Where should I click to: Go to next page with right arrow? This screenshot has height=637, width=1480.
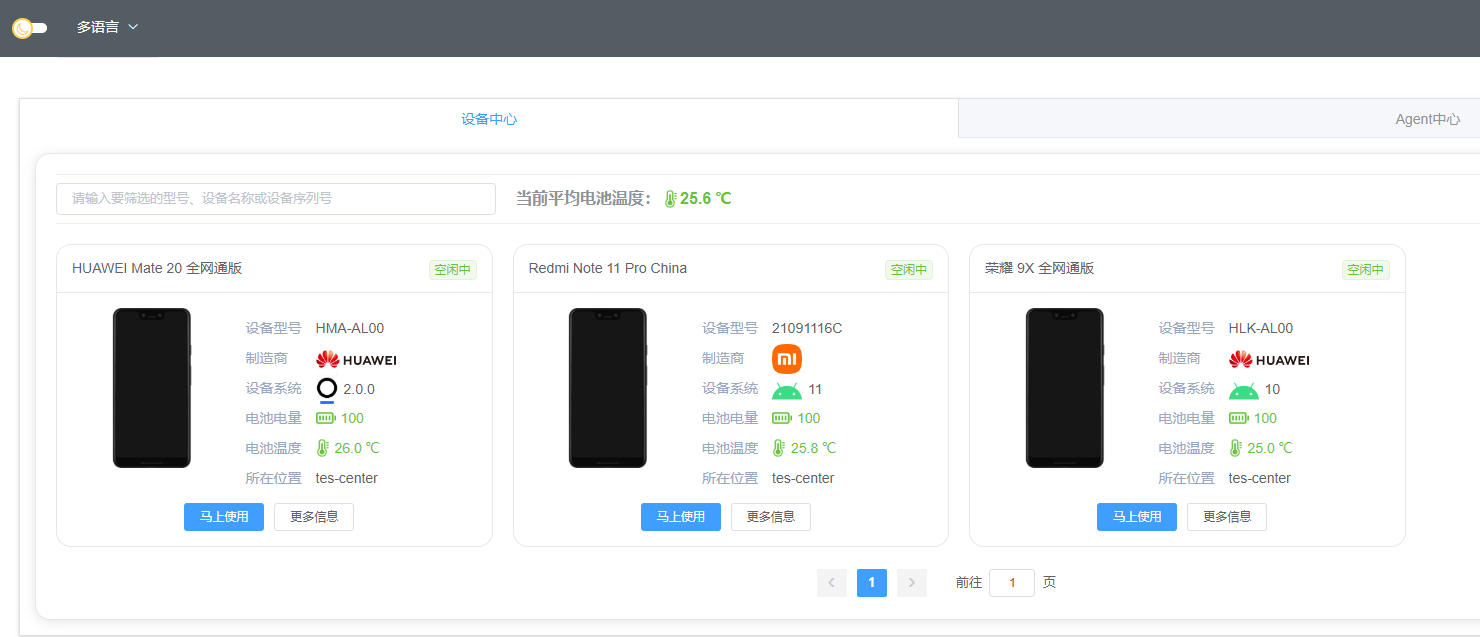(912, 583)
